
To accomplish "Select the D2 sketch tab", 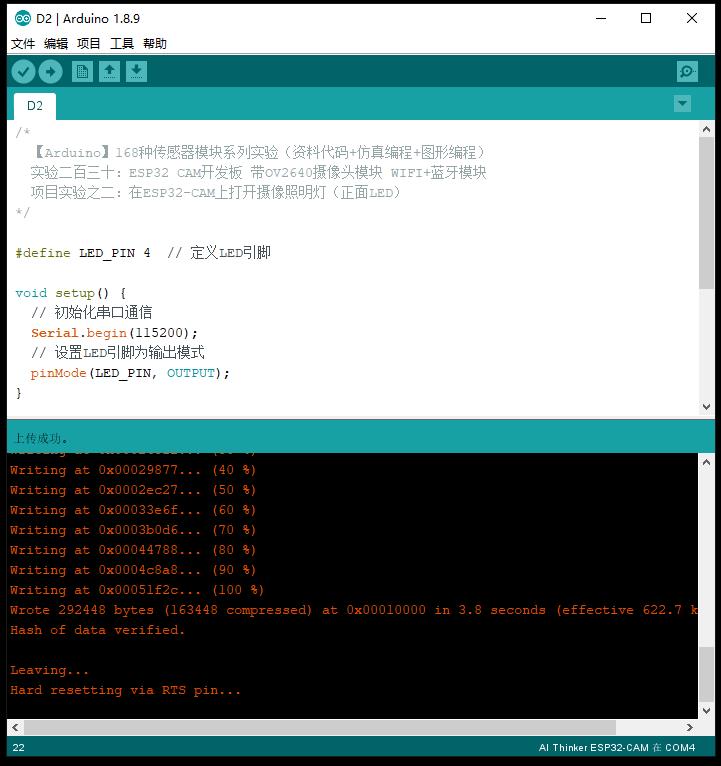I will [x=35, y=106].
